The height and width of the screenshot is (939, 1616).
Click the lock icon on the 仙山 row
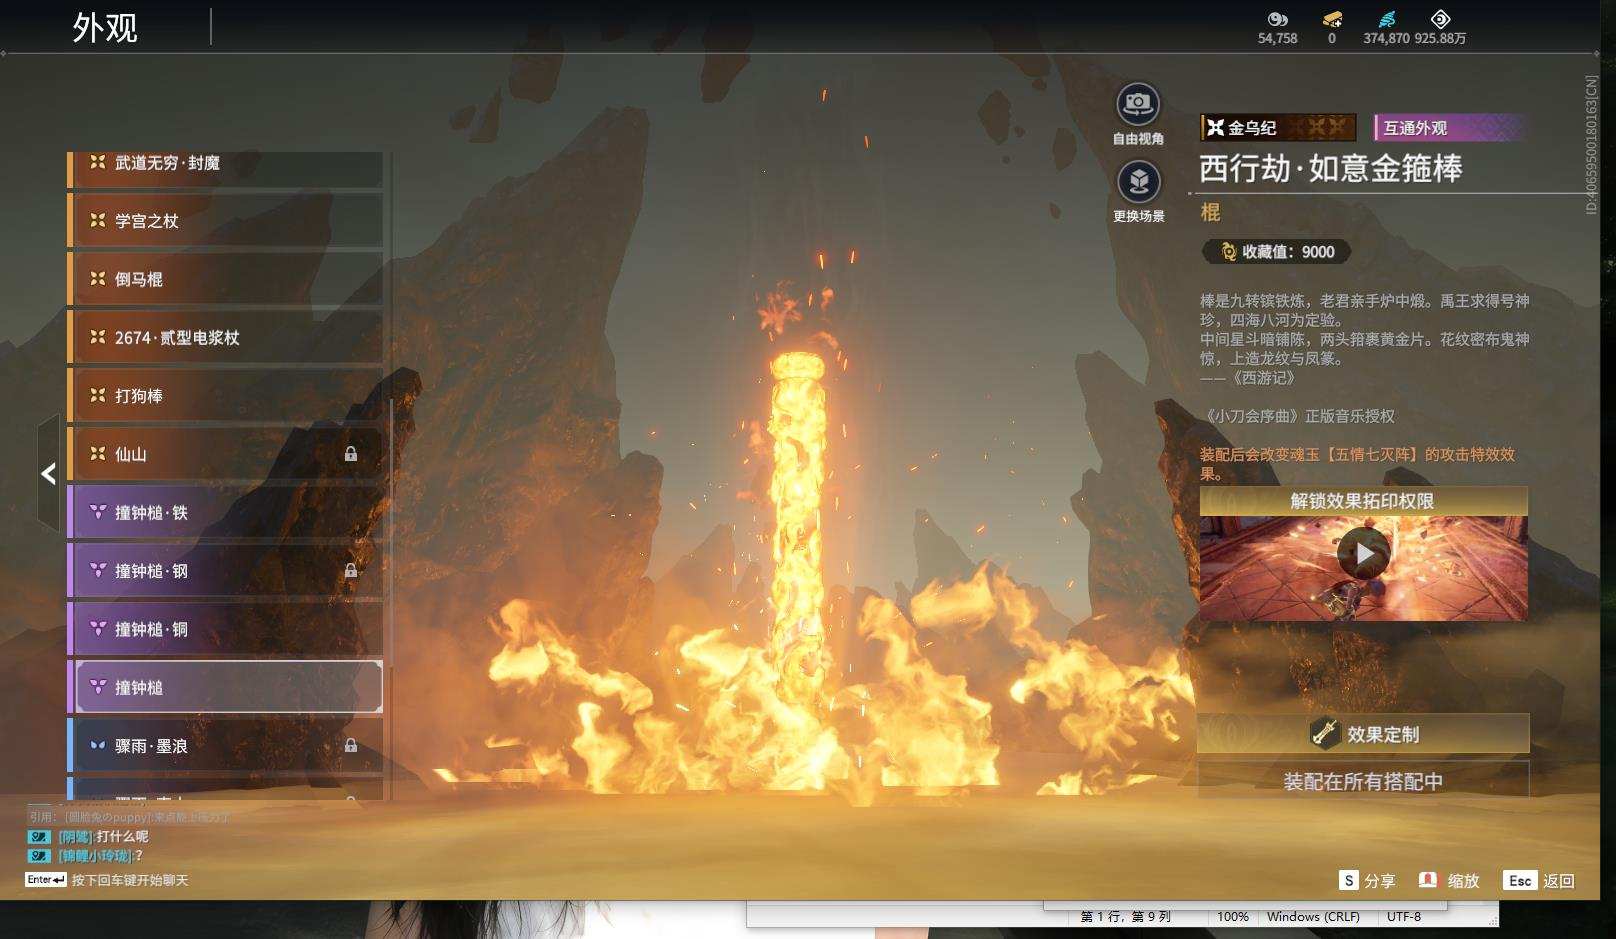(x=351, y=454)
